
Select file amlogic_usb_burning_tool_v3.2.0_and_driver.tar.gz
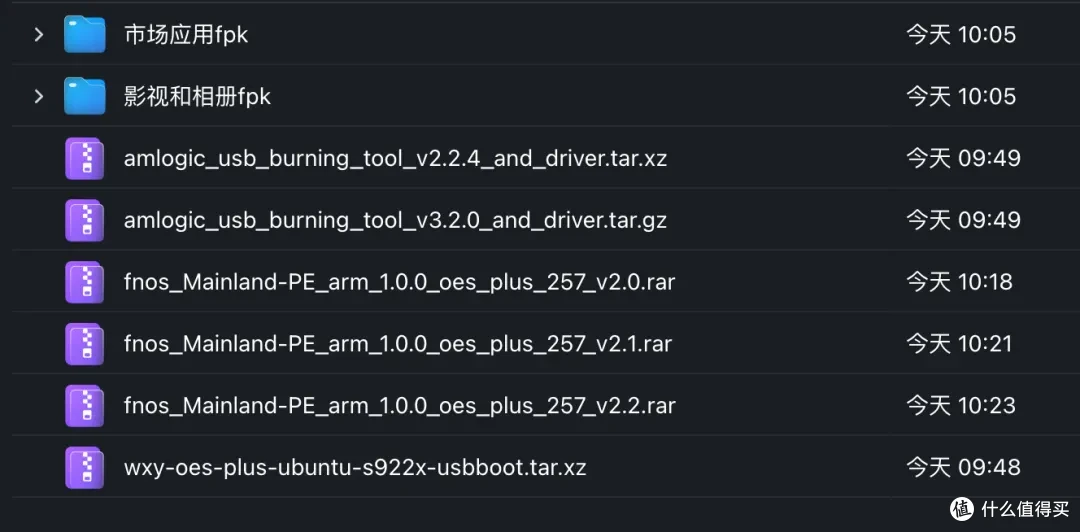pos(395,221)
